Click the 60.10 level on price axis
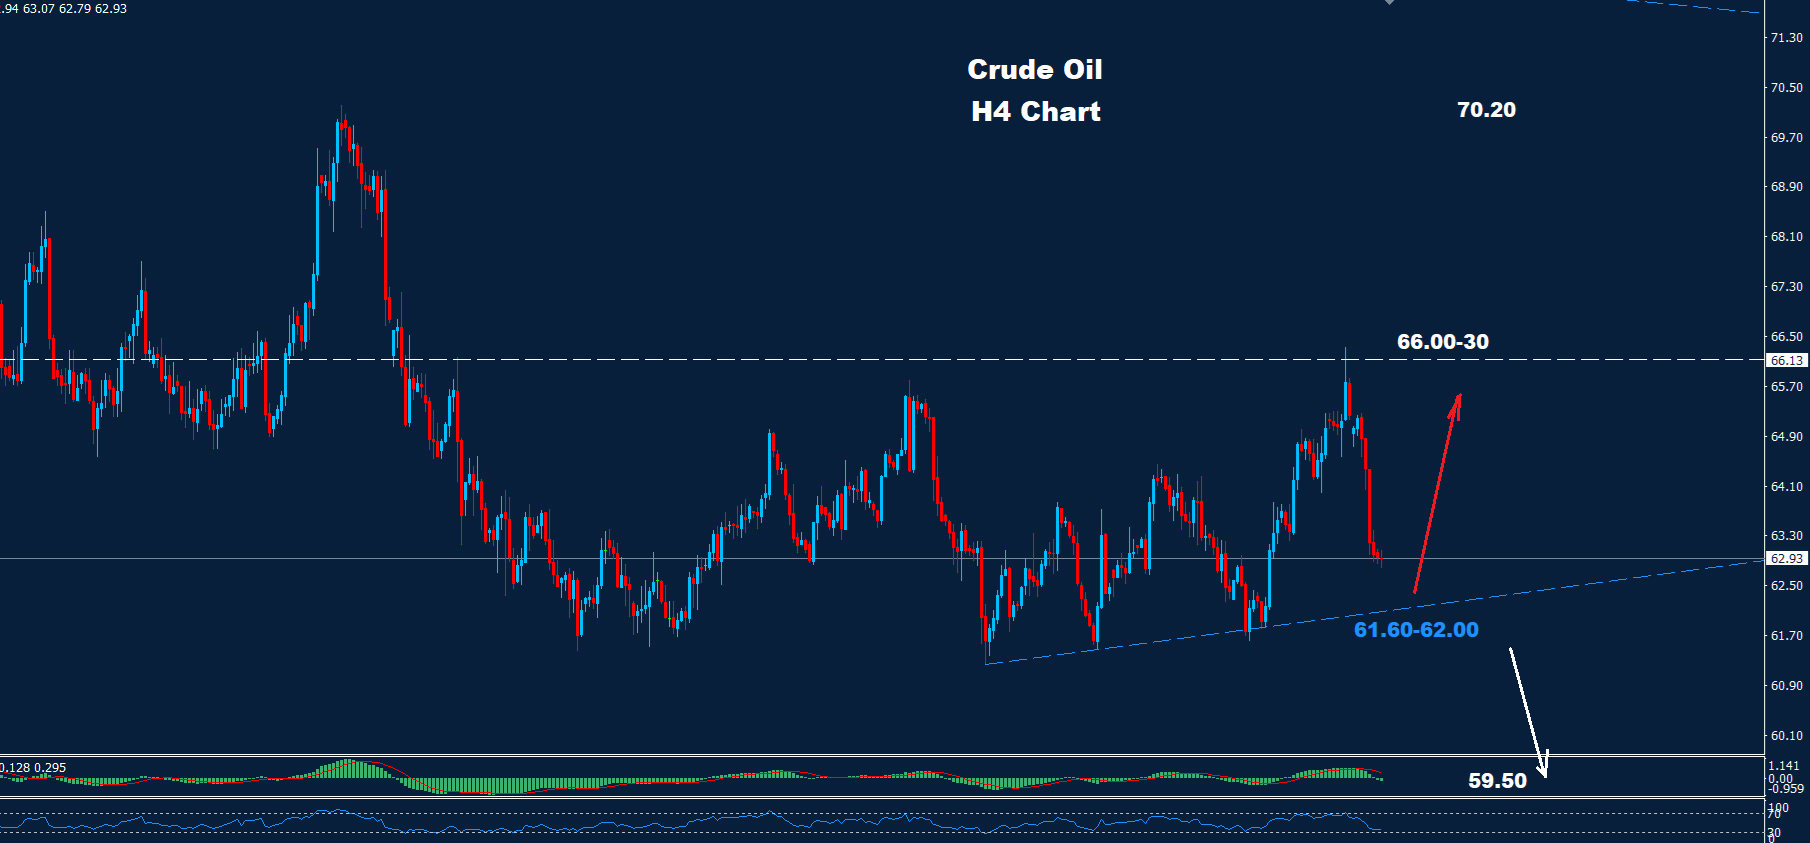Image resolution: width=1810 pixels, height=843 pixels. pyautogui.click(x=1786, y=736)
